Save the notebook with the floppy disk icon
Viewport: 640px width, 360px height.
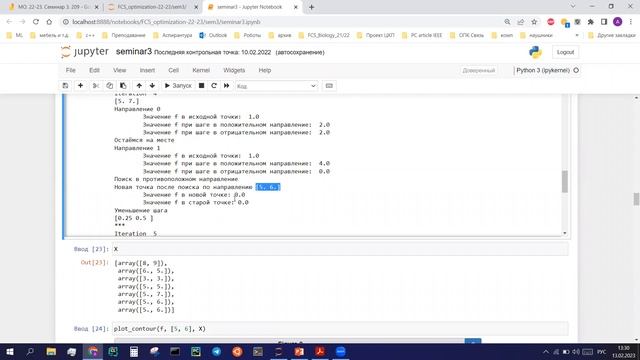click(x=65, y=86)
